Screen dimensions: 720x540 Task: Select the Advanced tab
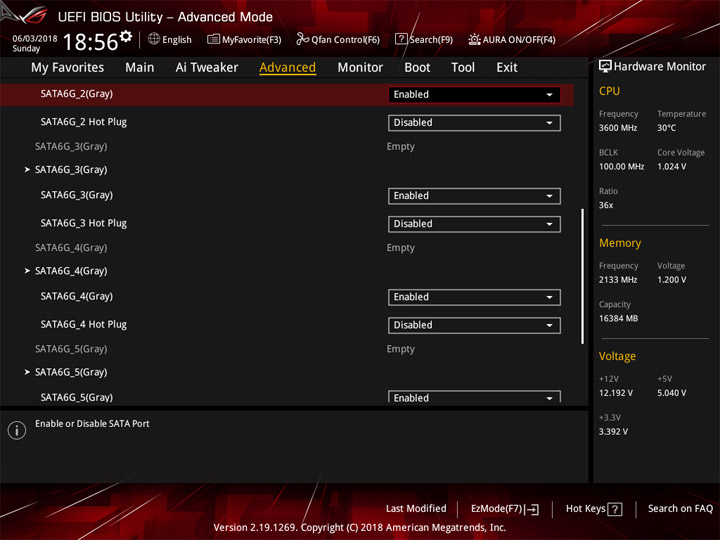[287, 68]
